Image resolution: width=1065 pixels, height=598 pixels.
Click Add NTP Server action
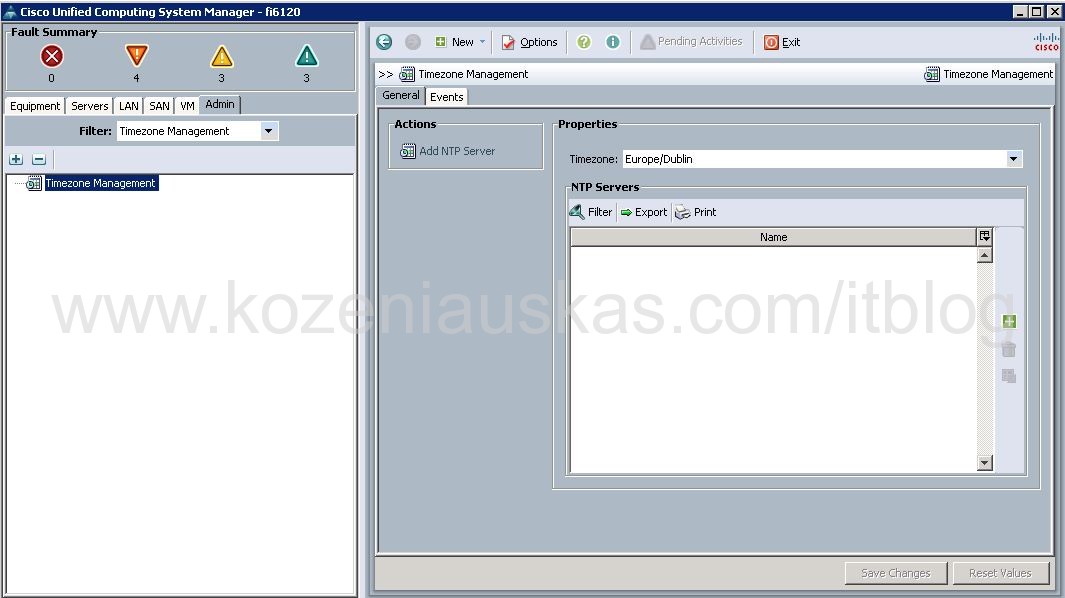tap(448, 151)
